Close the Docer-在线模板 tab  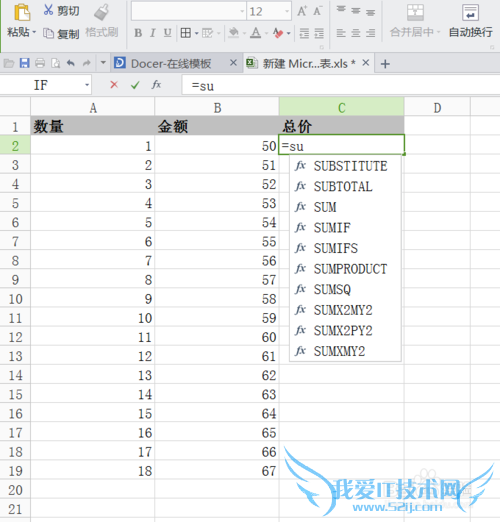pyautogui.click(x=233, y=63)
